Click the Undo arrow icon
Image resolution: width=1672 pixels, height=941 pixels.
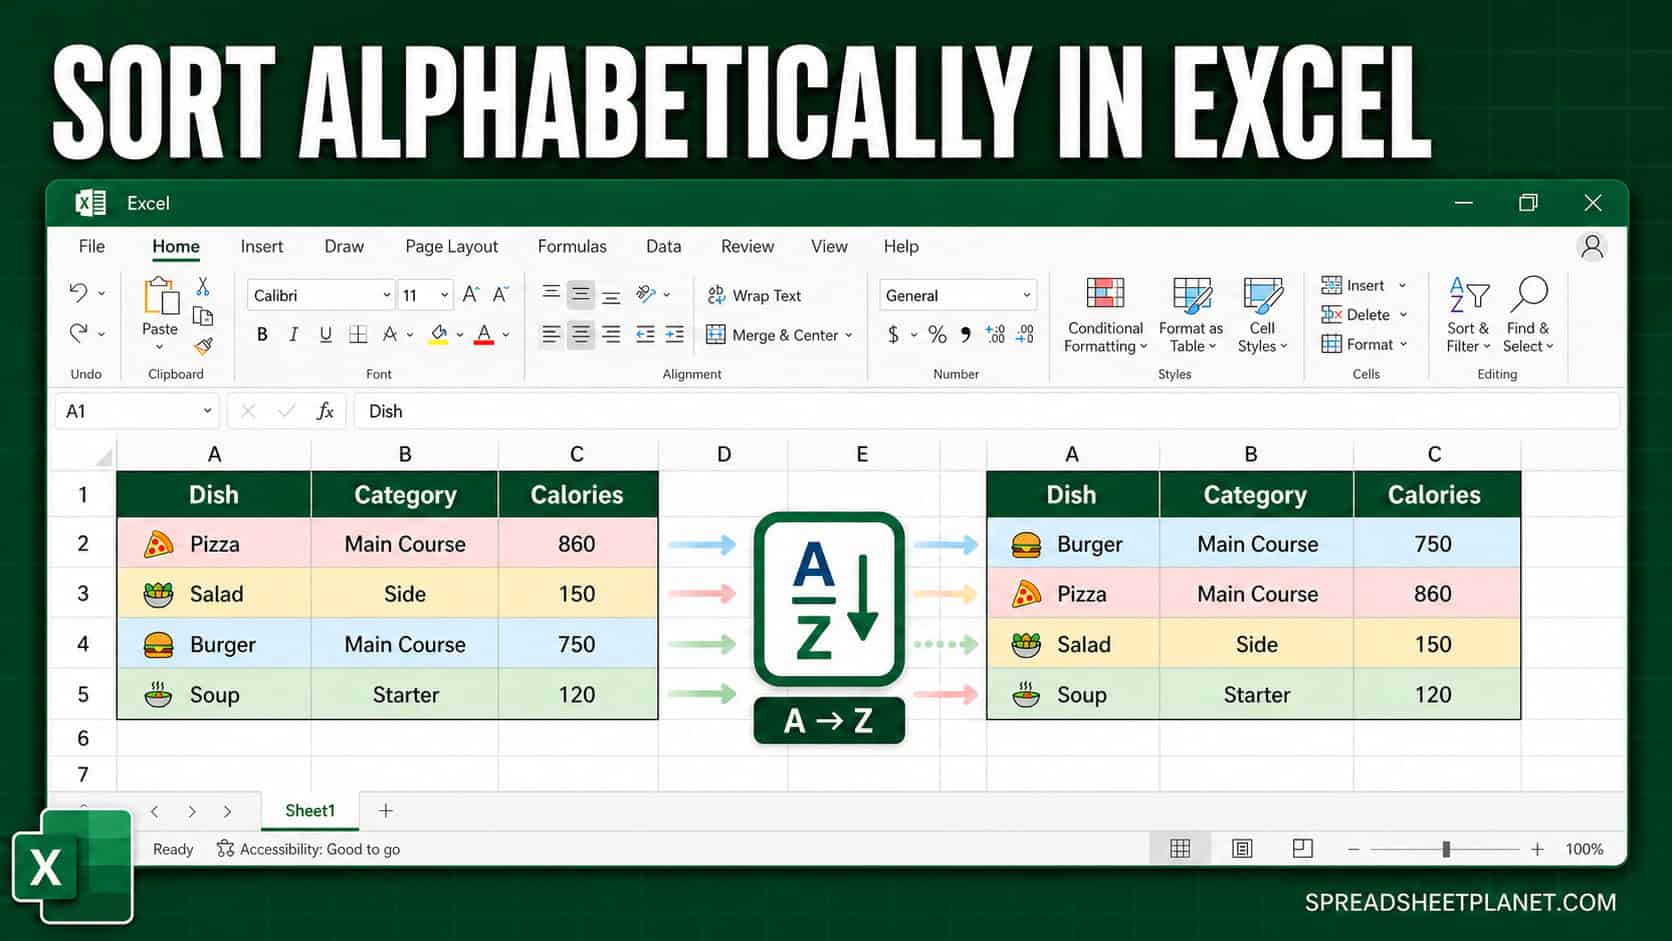click(78, 293)
